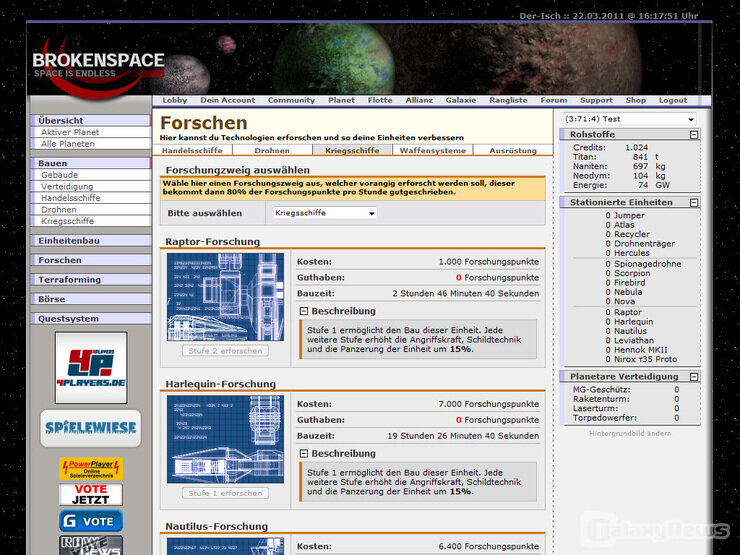This screenshot has width=740, height=555.
Task: Click the Raptor blueprint thumbnail
Action: 225,297
